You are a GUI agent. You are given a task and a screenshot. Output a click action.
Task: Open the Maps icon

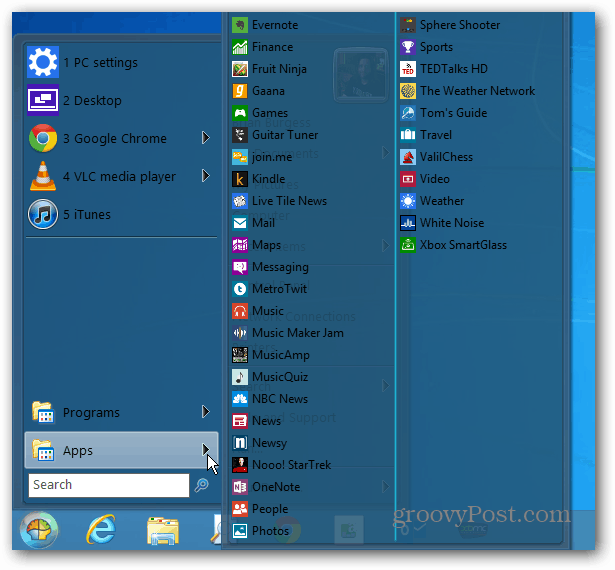click(240, 245)
